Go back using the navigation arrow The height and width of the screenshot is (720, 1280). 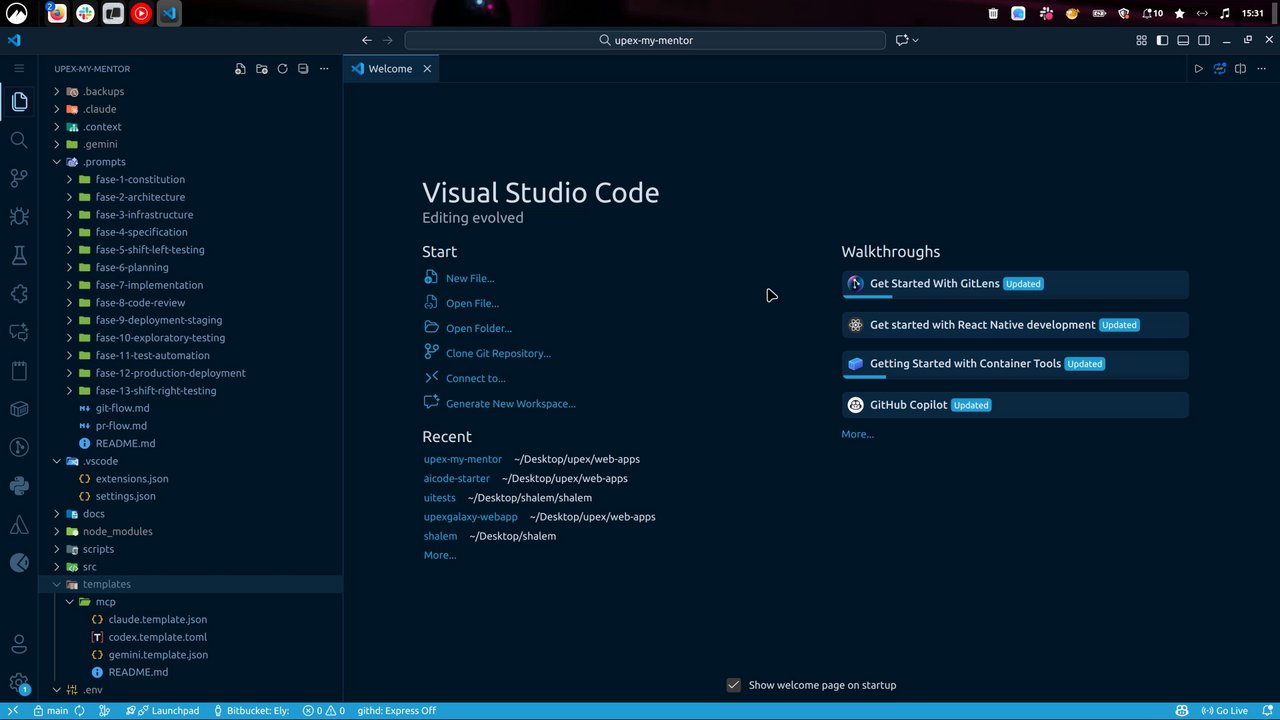pyautogui.click(x=367, y=40)
